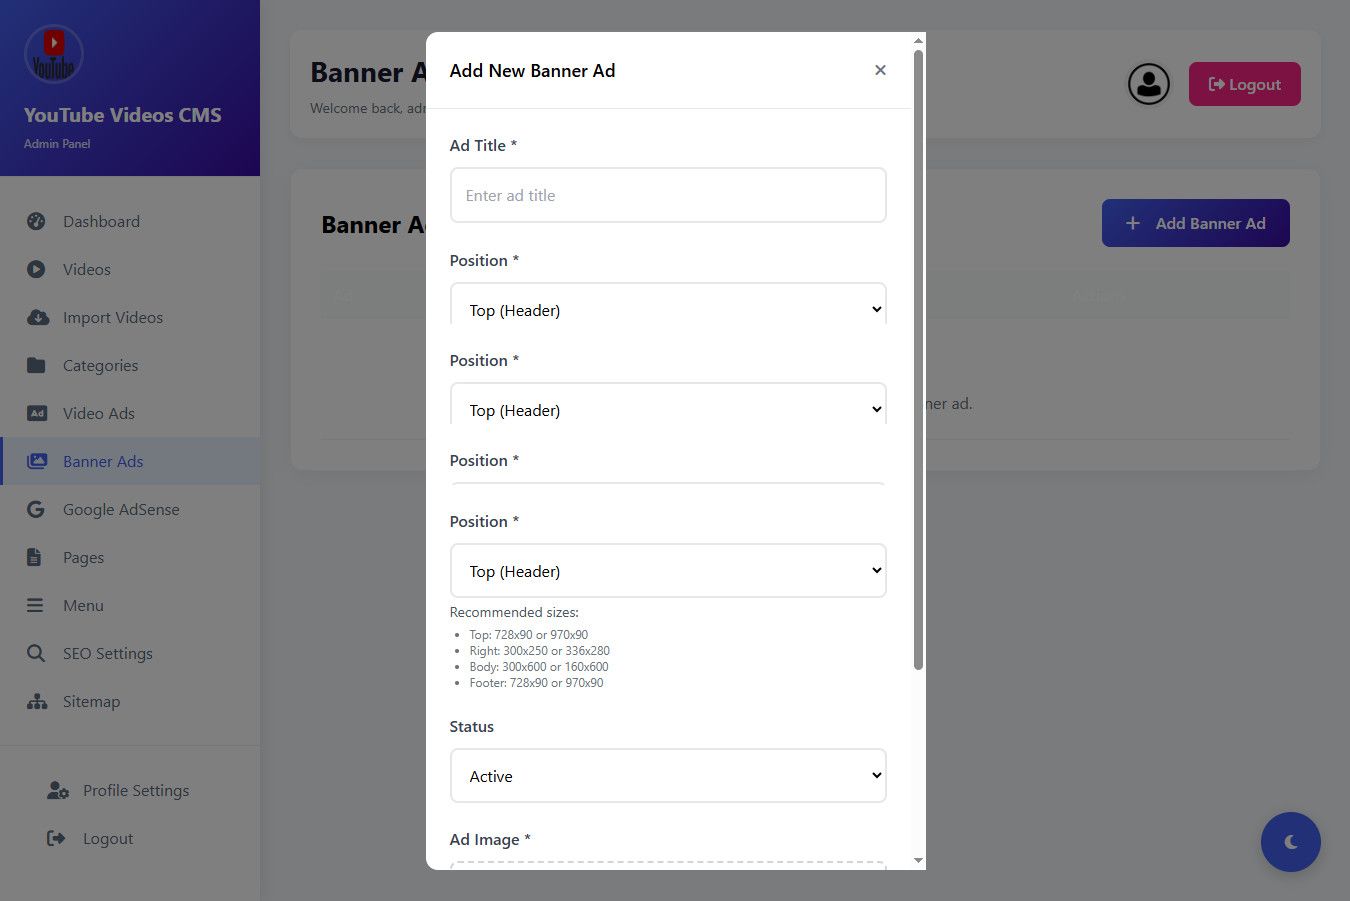Viewport: 1350px width, 901px height.
Task: Click the pink Logout button
Action: click(1244, 84)
